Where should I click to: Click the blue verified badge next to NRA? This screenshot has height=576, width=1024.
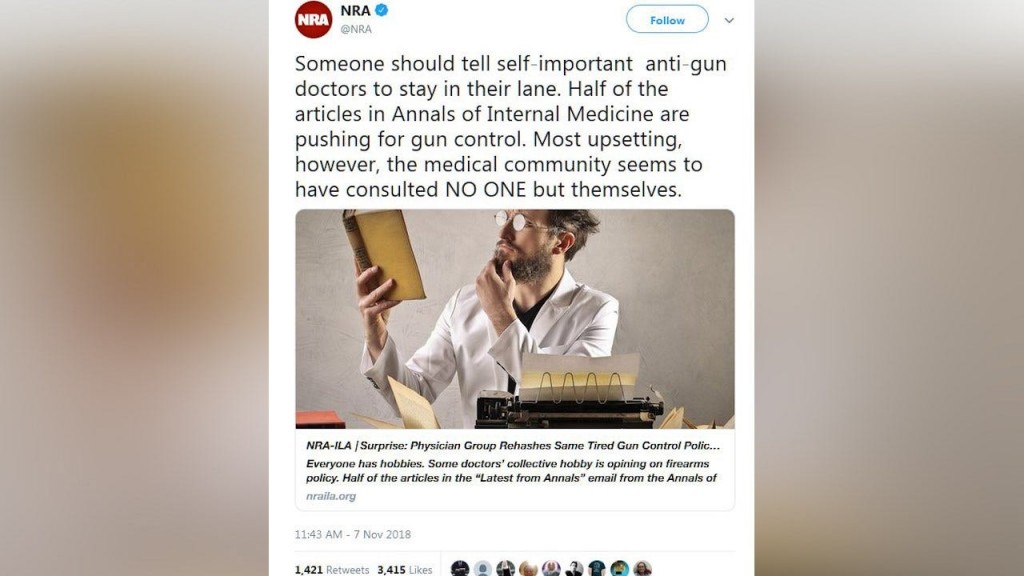pyautogui.click(x=381, y=10)
